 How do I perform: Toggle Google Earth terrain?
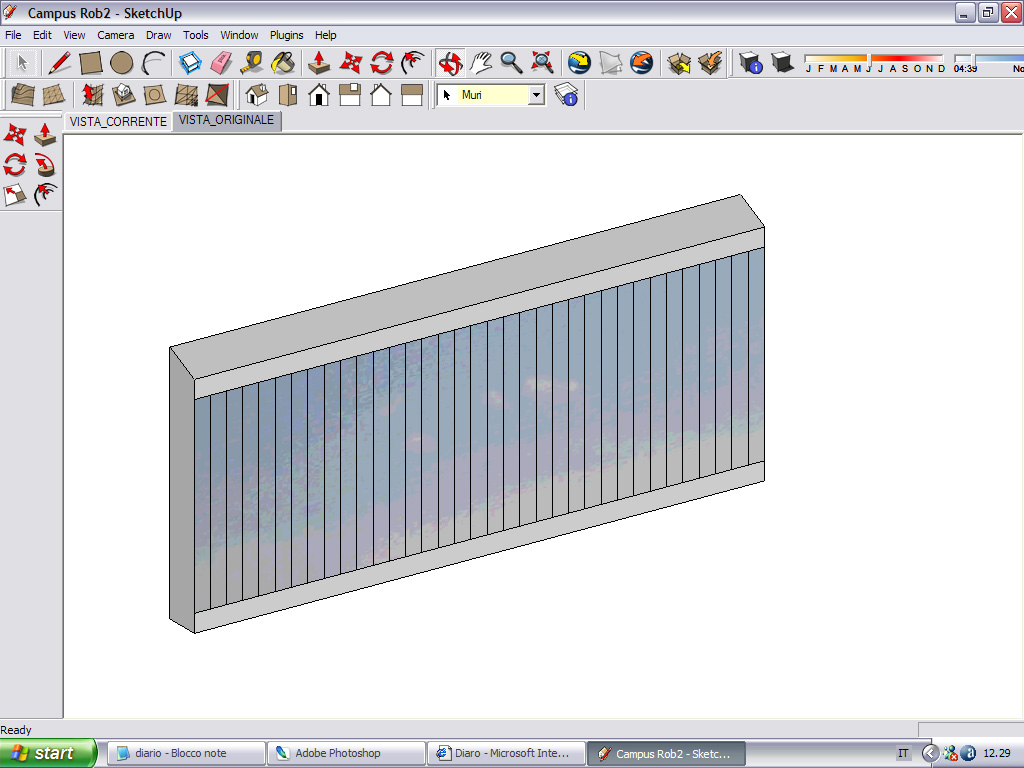(x=611, y=63)
